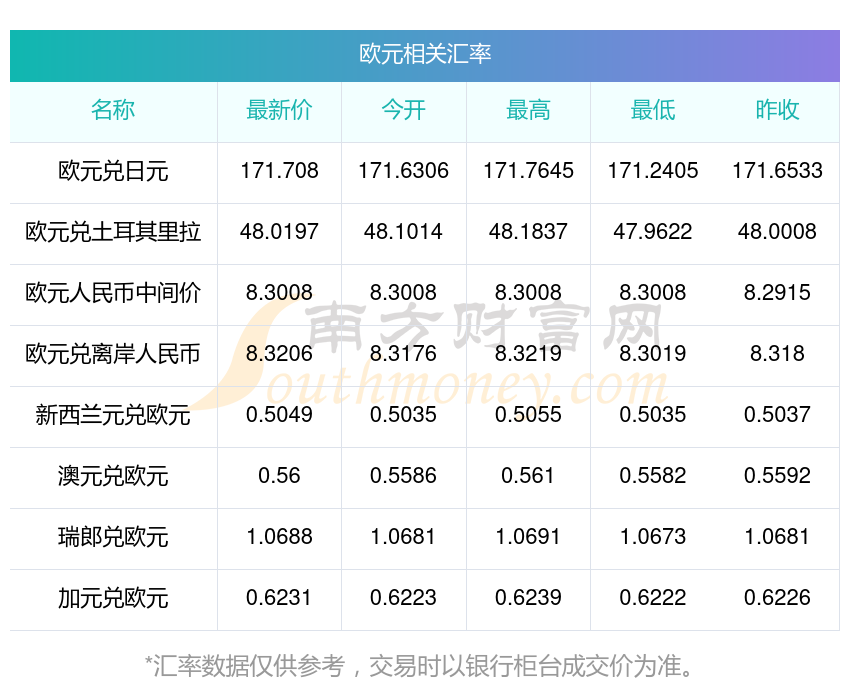Viewport: 850px width, 698px height.
Task: Select opening value 0.5586
Action: coord(403,476)
